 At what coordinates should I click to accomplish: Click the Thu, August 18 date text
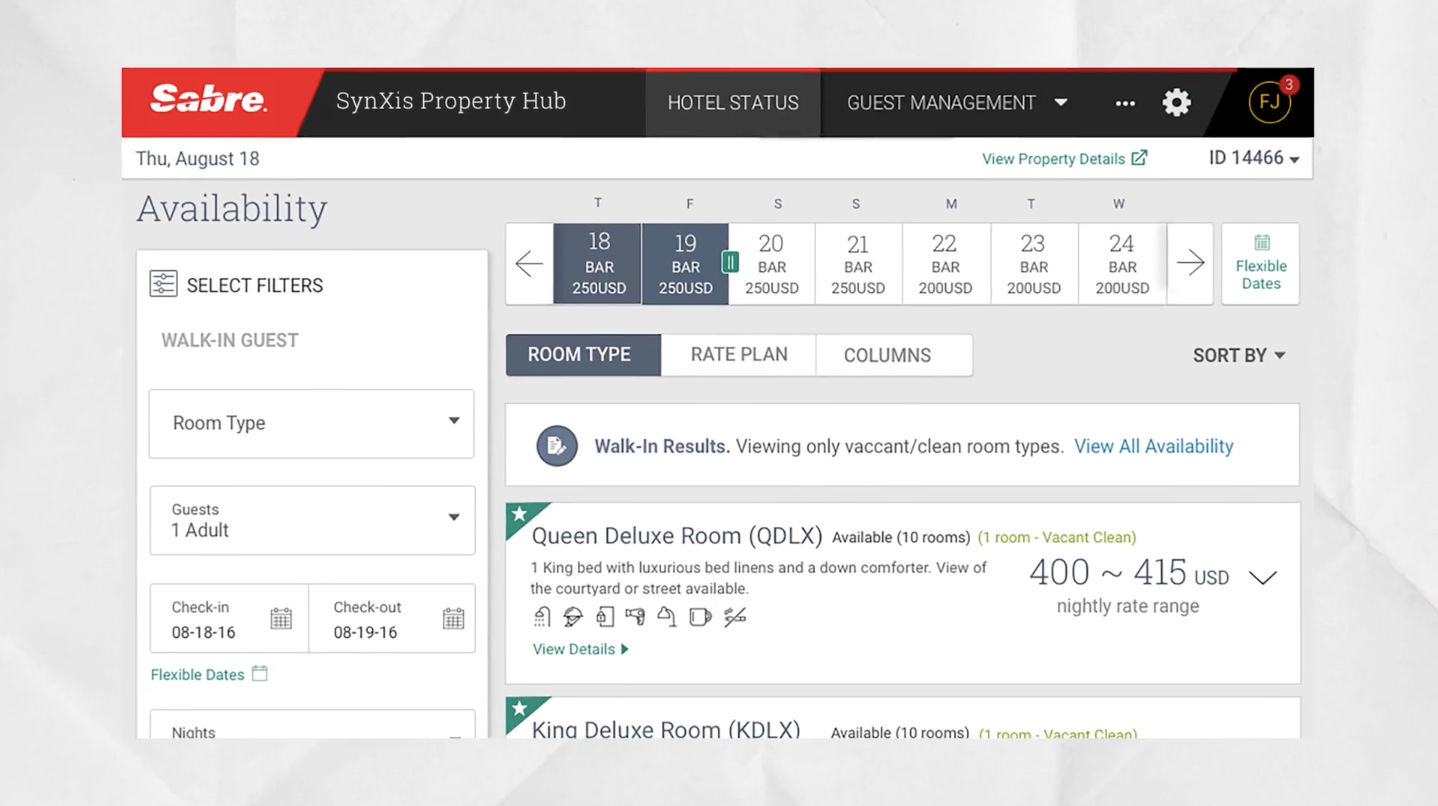[197, 158]
